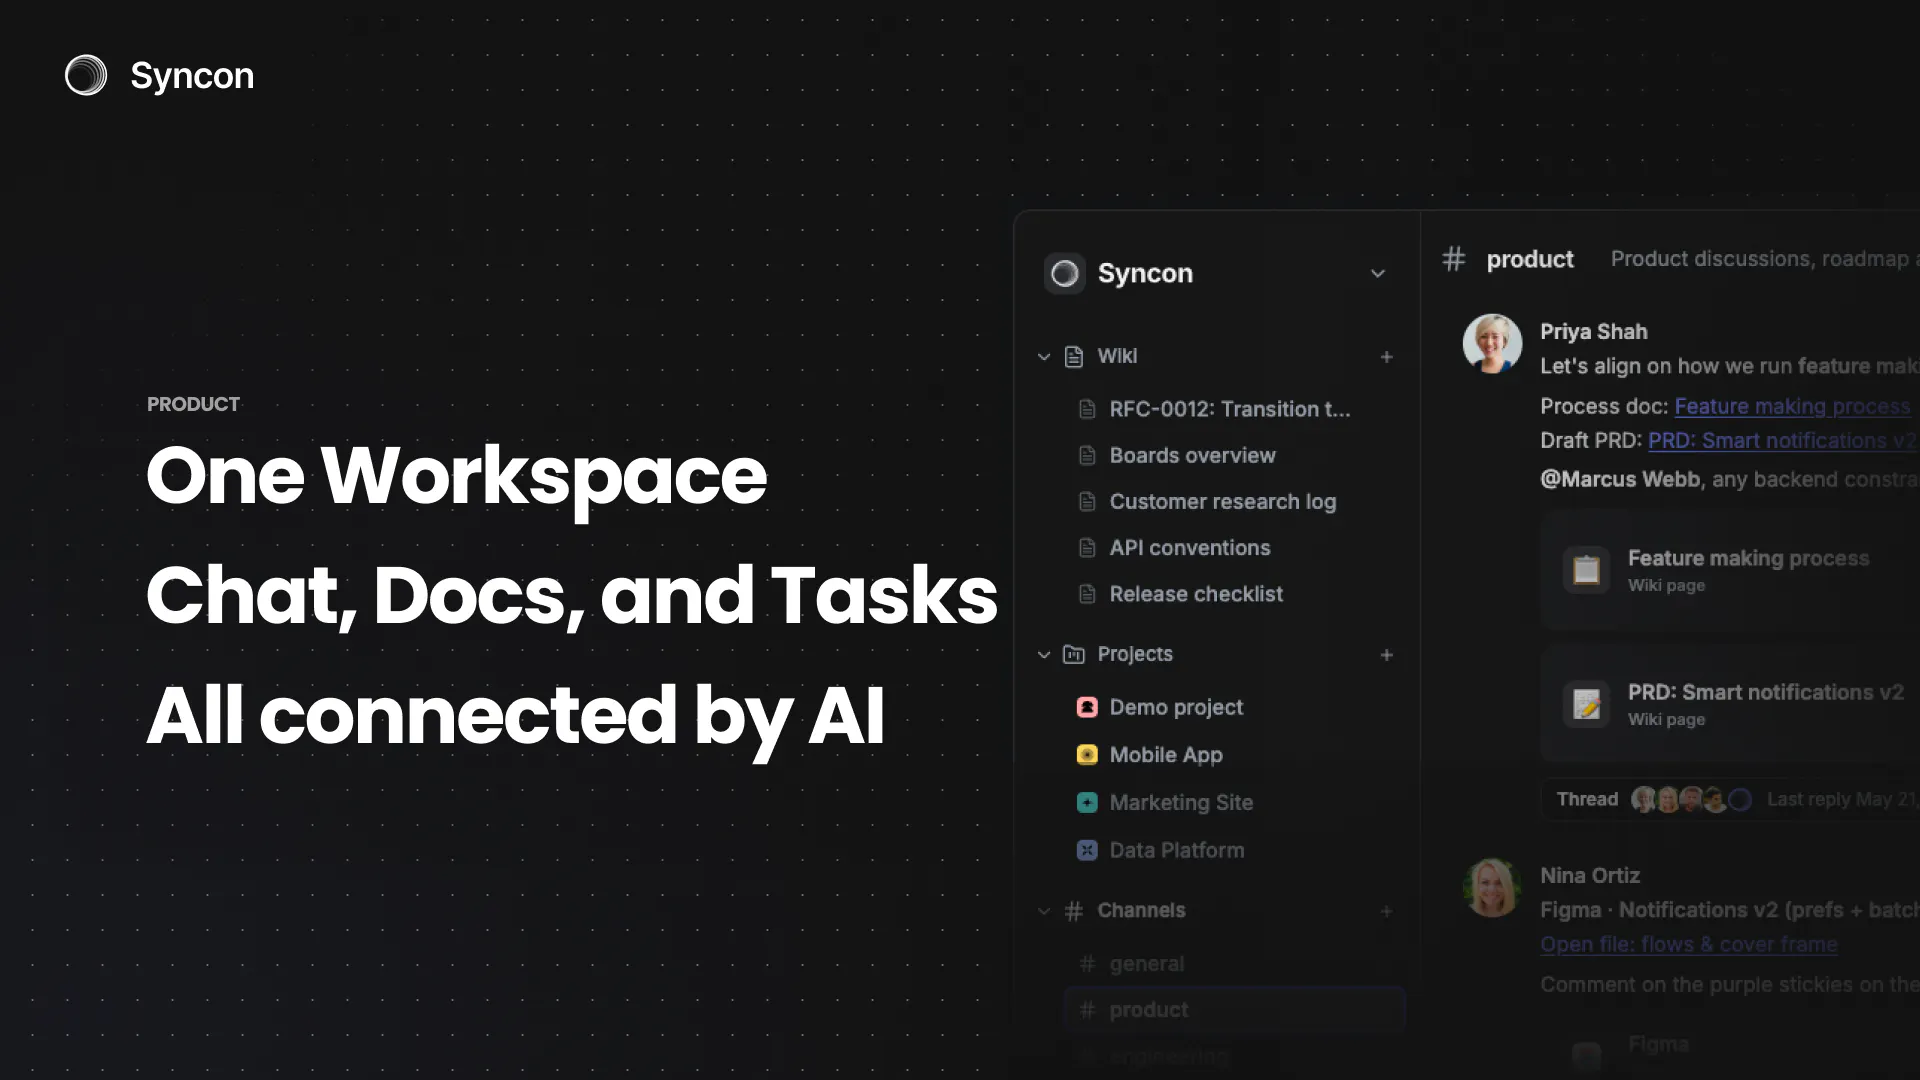
Task: Click the Data Platform blue icon
Action: tap(1087, 850)
